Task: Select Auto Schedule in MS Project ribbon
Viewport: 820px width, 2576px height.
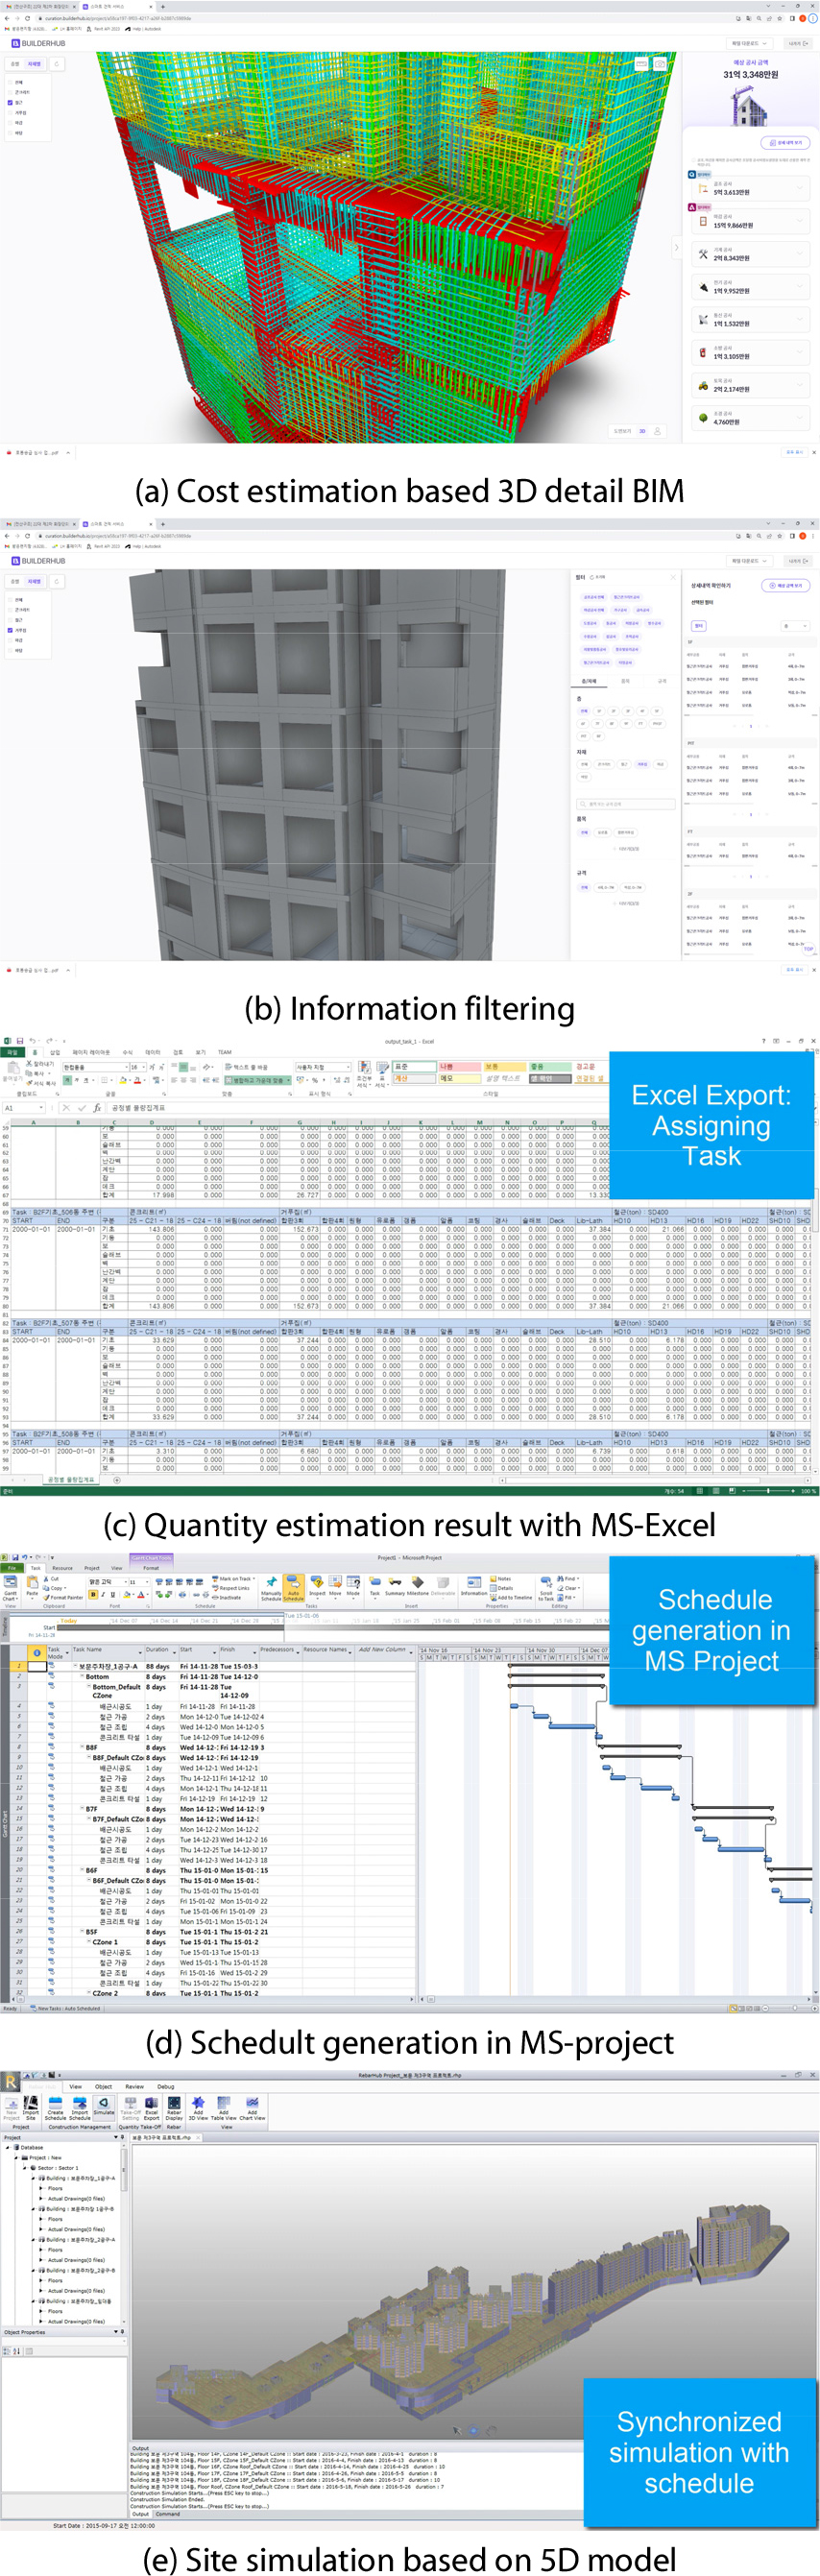Action: [x=293, y=1586]
